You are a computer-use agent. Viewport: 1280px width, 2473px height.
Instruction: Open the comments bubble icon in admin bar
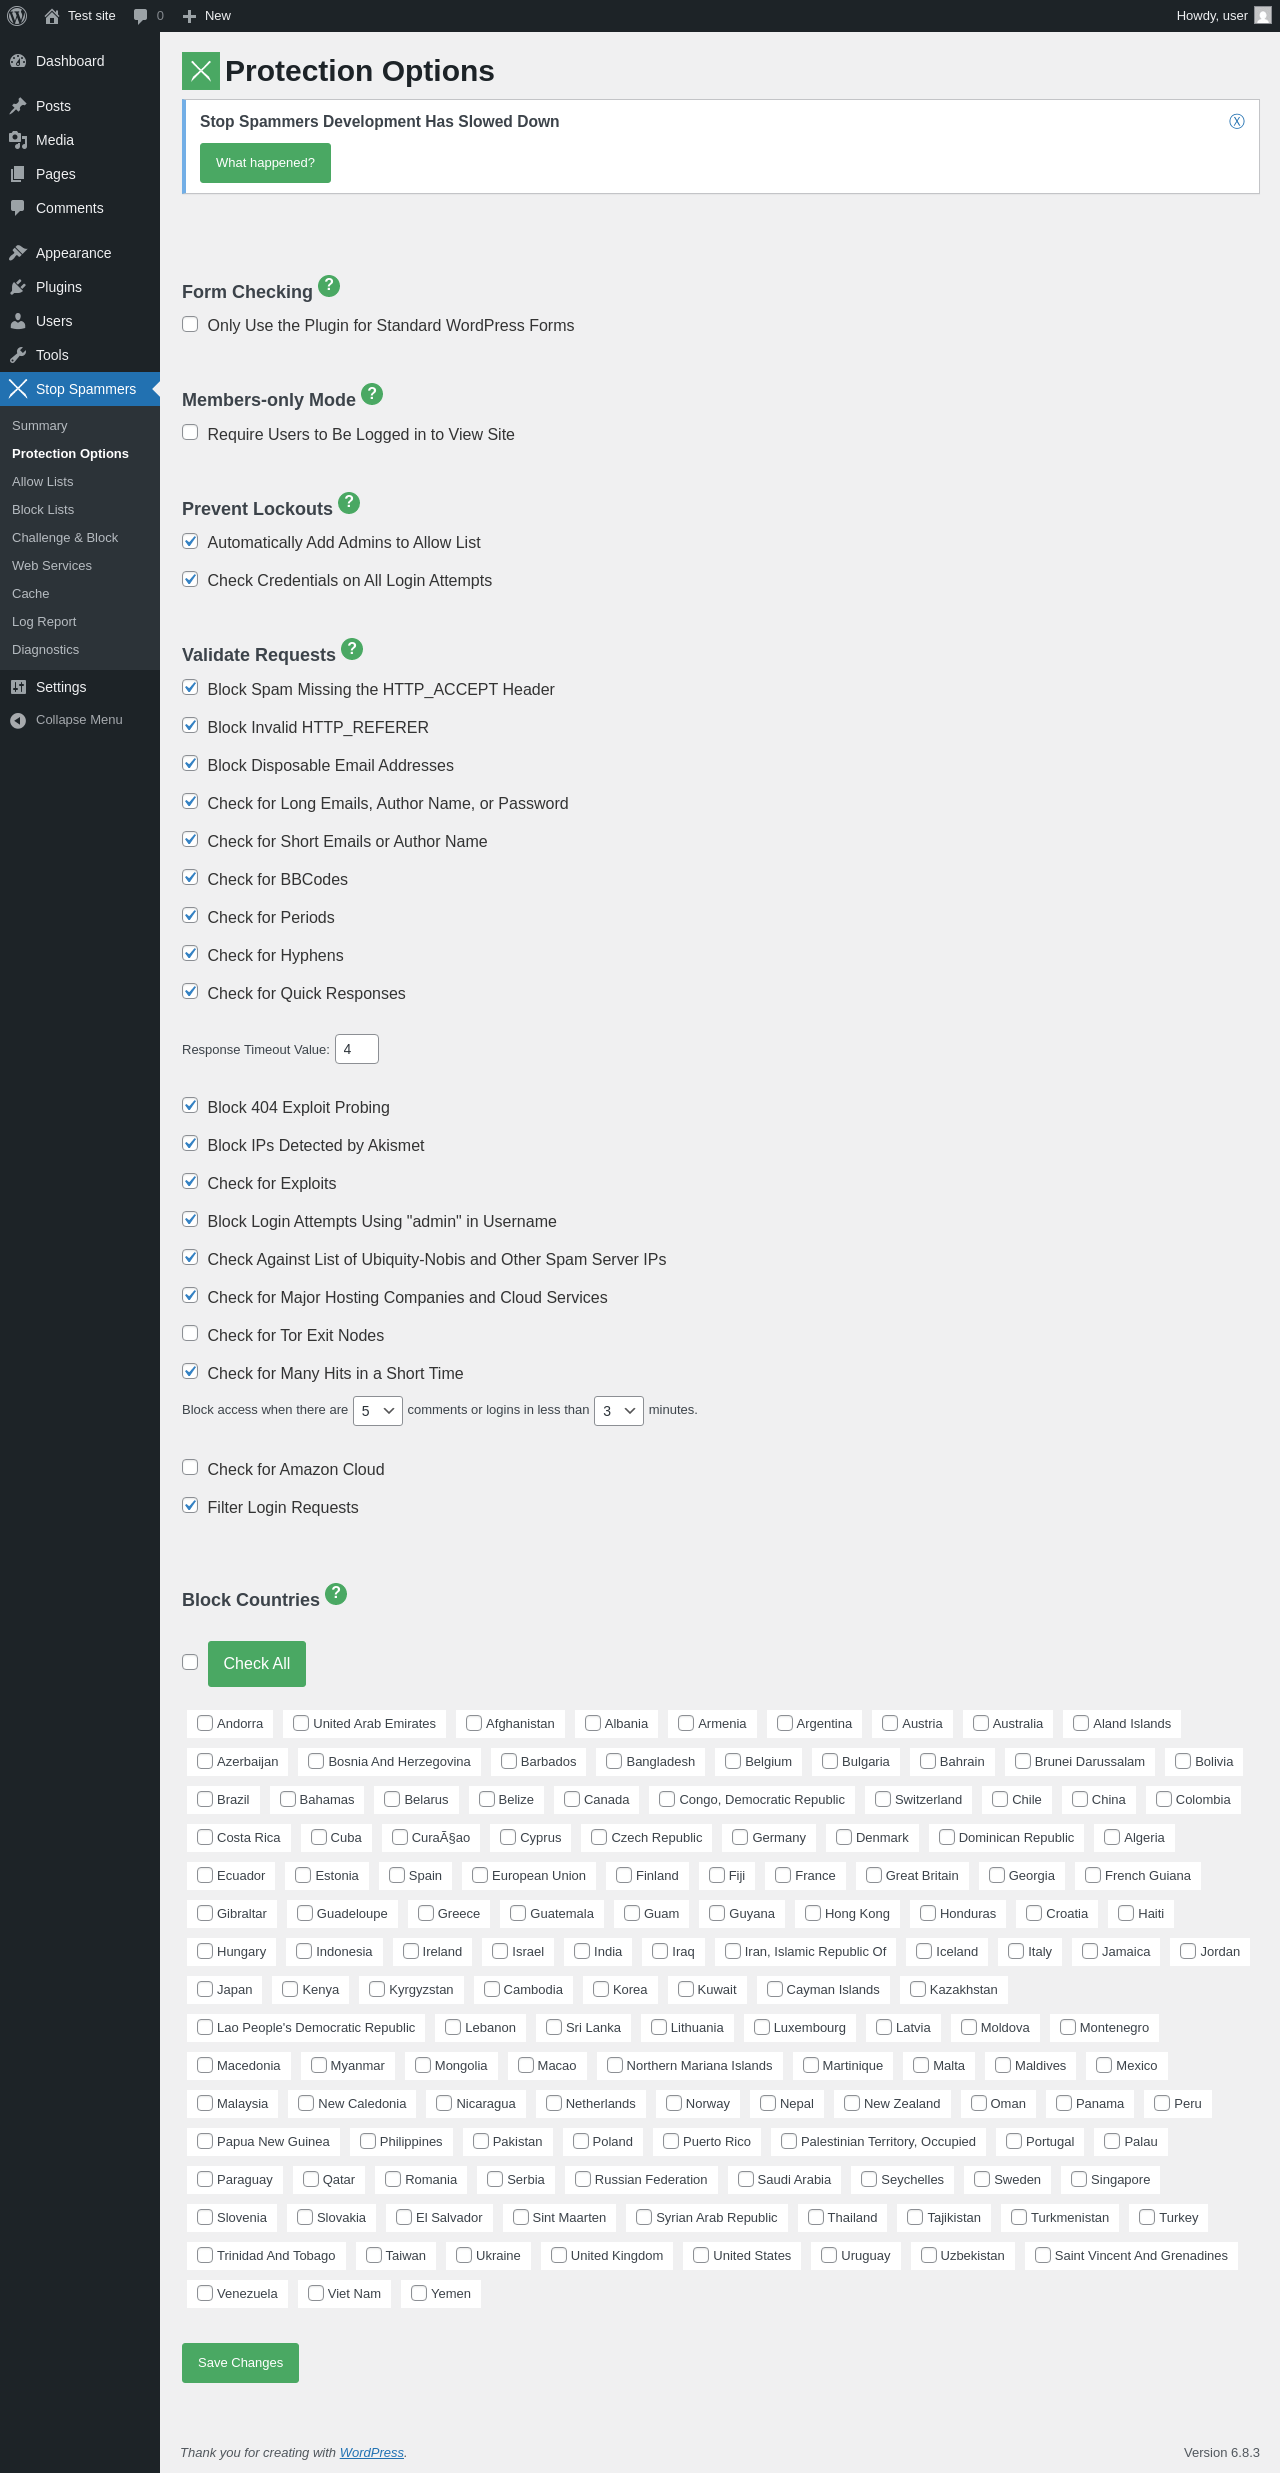point(141,16)
